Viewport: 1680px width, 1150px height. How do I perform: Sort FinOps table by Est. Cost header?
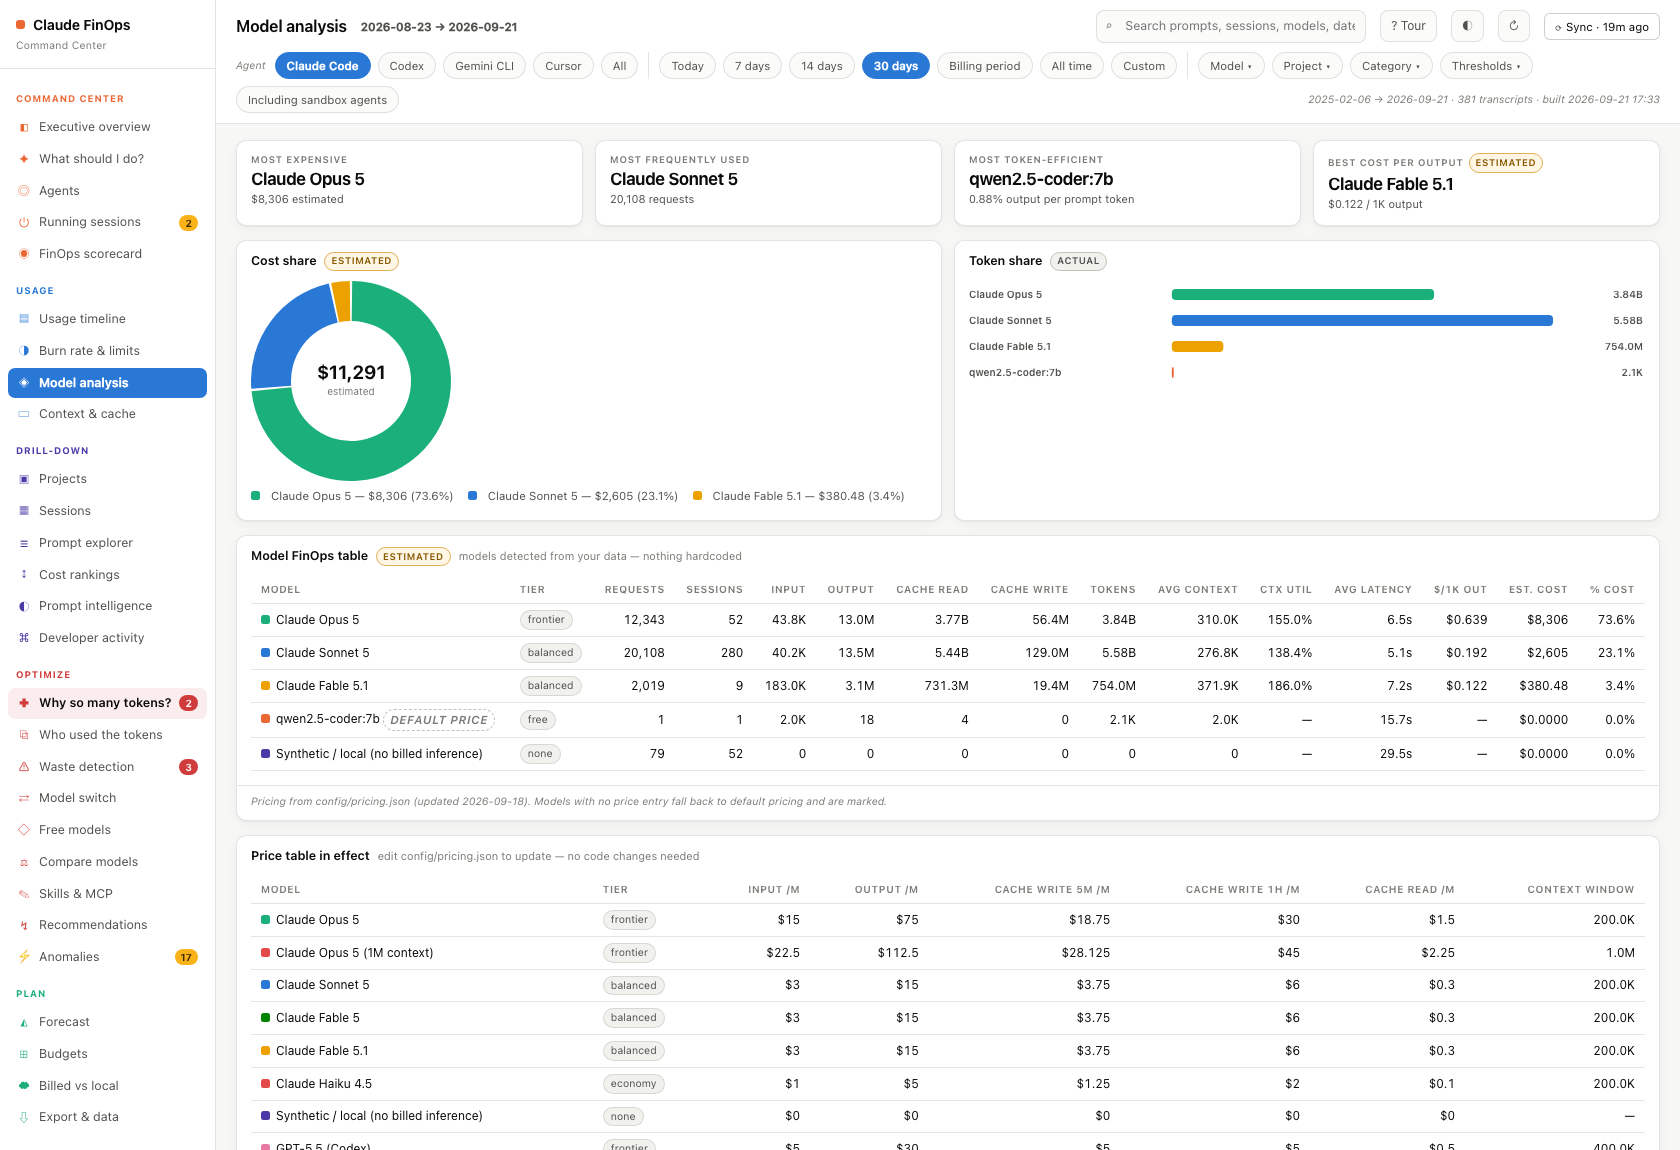coord(1538,590)
